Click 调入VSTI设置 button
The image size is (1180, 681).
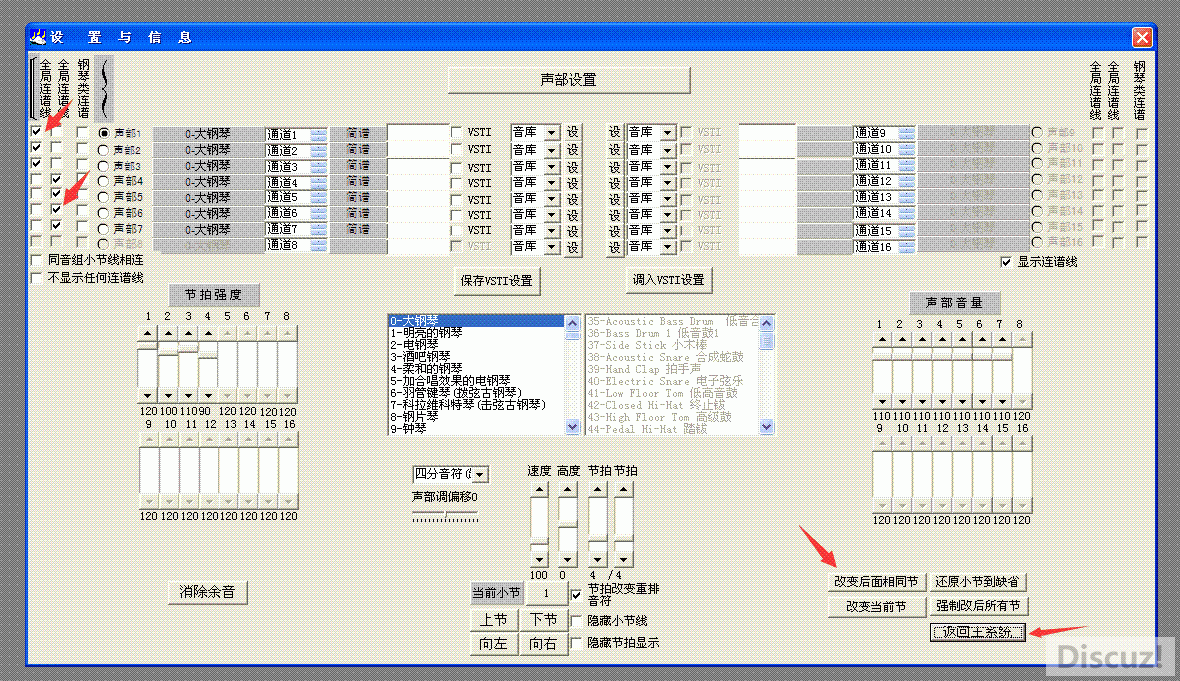pyautogui.click(x=668, y=280)
